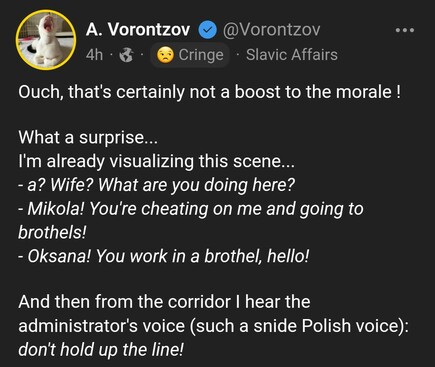Click the 4h post timestamp
435x367 pixels.
tap(94, 55)
